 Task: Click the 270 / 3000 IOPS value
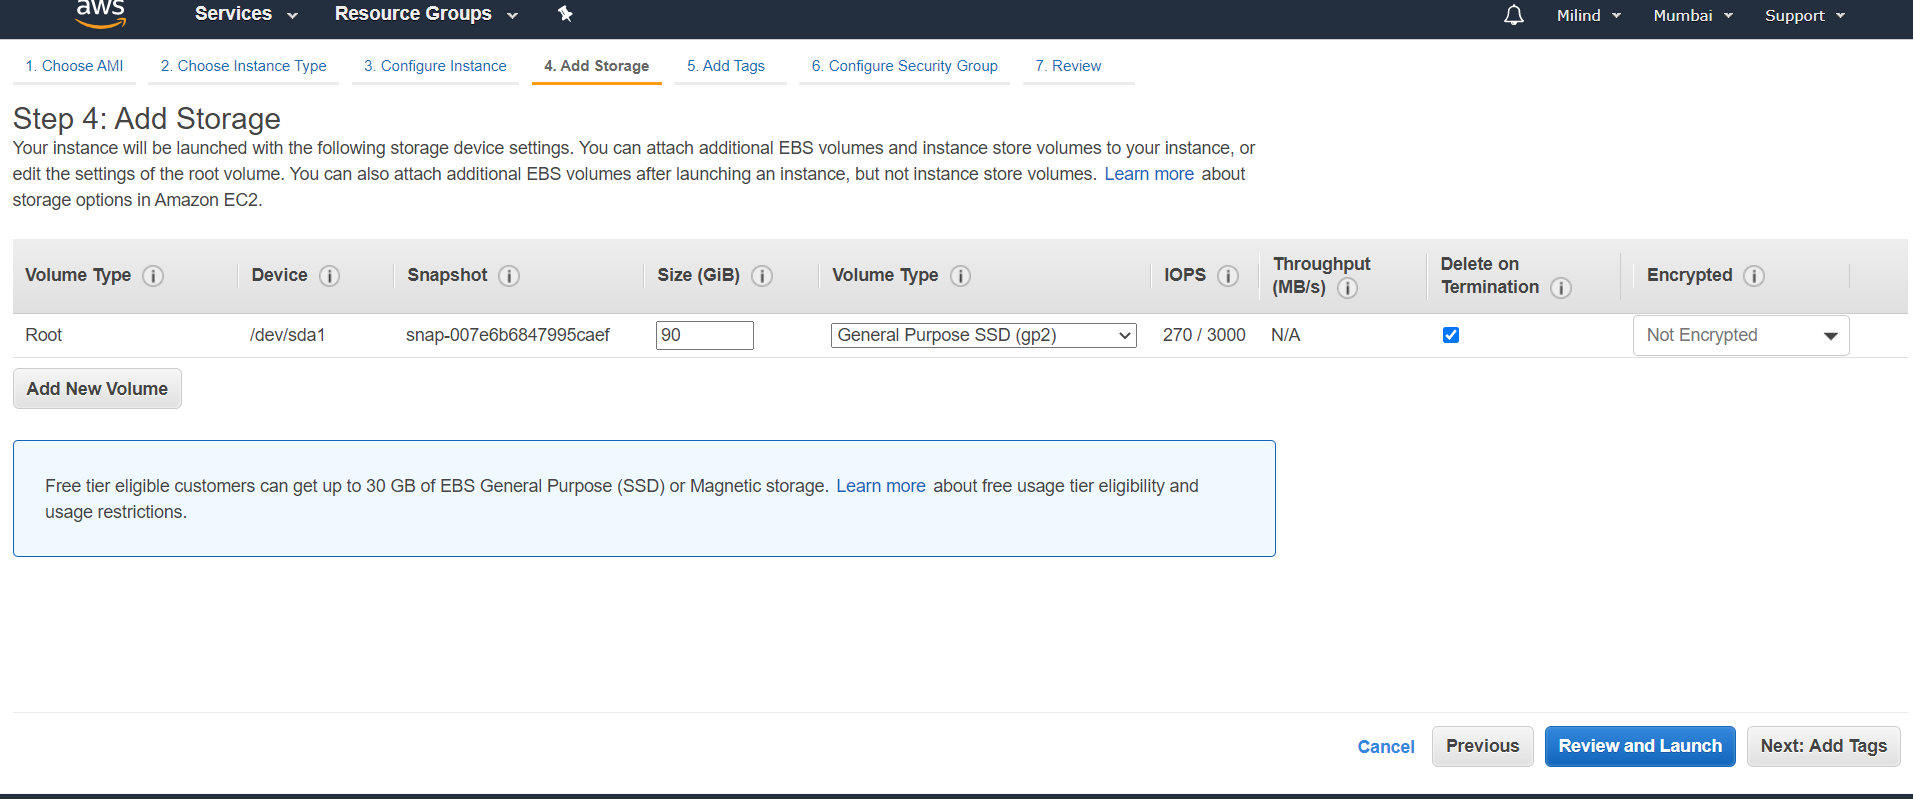coord(1204,335)
